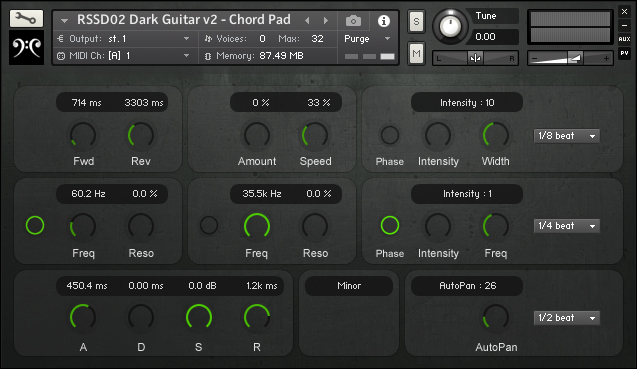Go to previous instrument preset arrow

click(x=307, y=20)
